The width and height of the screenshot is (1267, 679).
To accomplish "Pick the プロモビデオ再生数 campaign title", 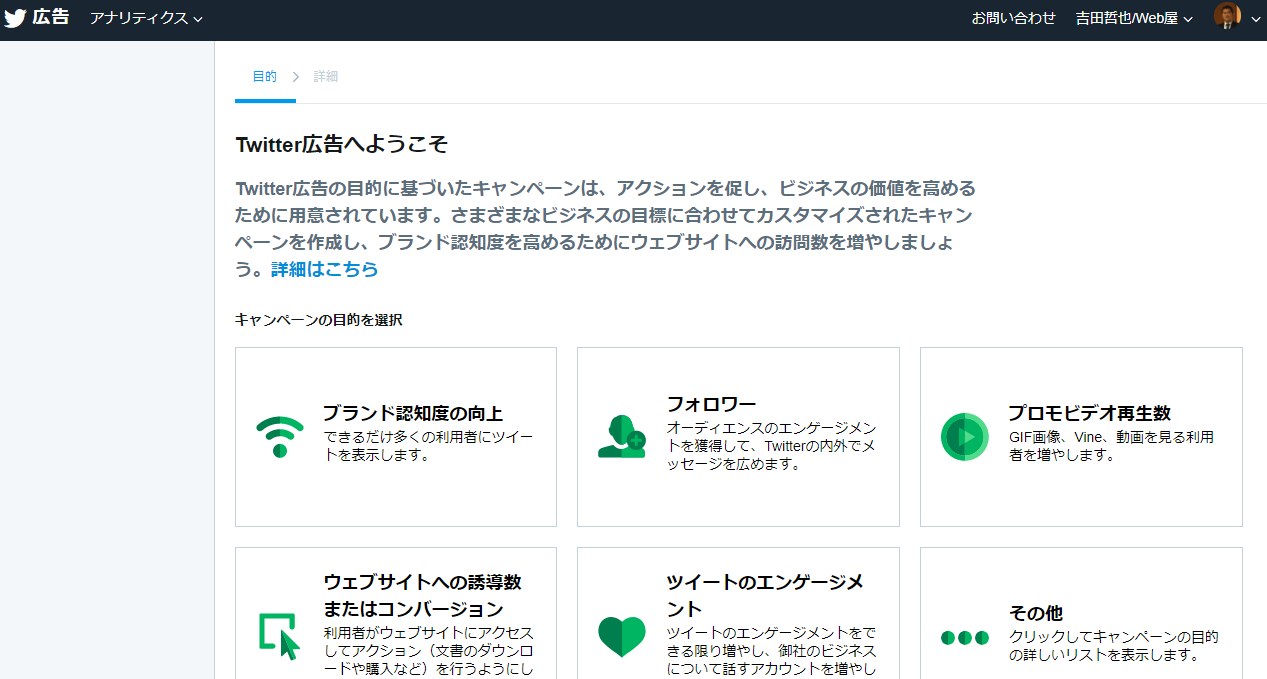I will [1089, 413].
